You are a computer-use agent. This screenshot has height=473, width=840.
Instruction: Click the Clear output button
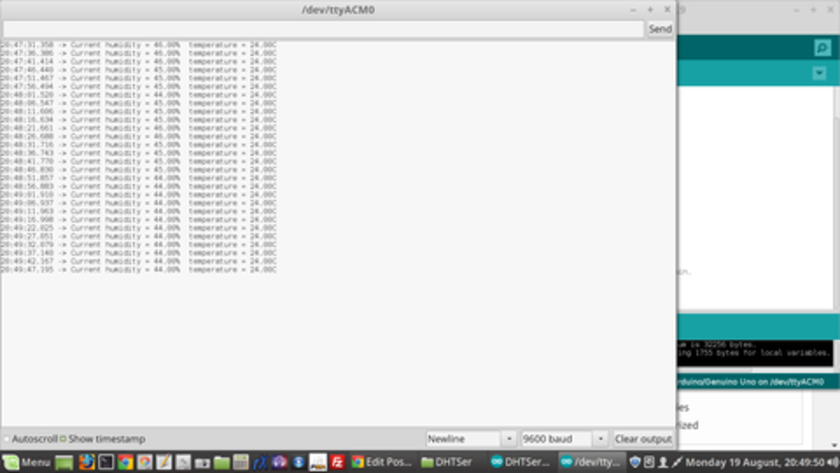coord(643,439)
